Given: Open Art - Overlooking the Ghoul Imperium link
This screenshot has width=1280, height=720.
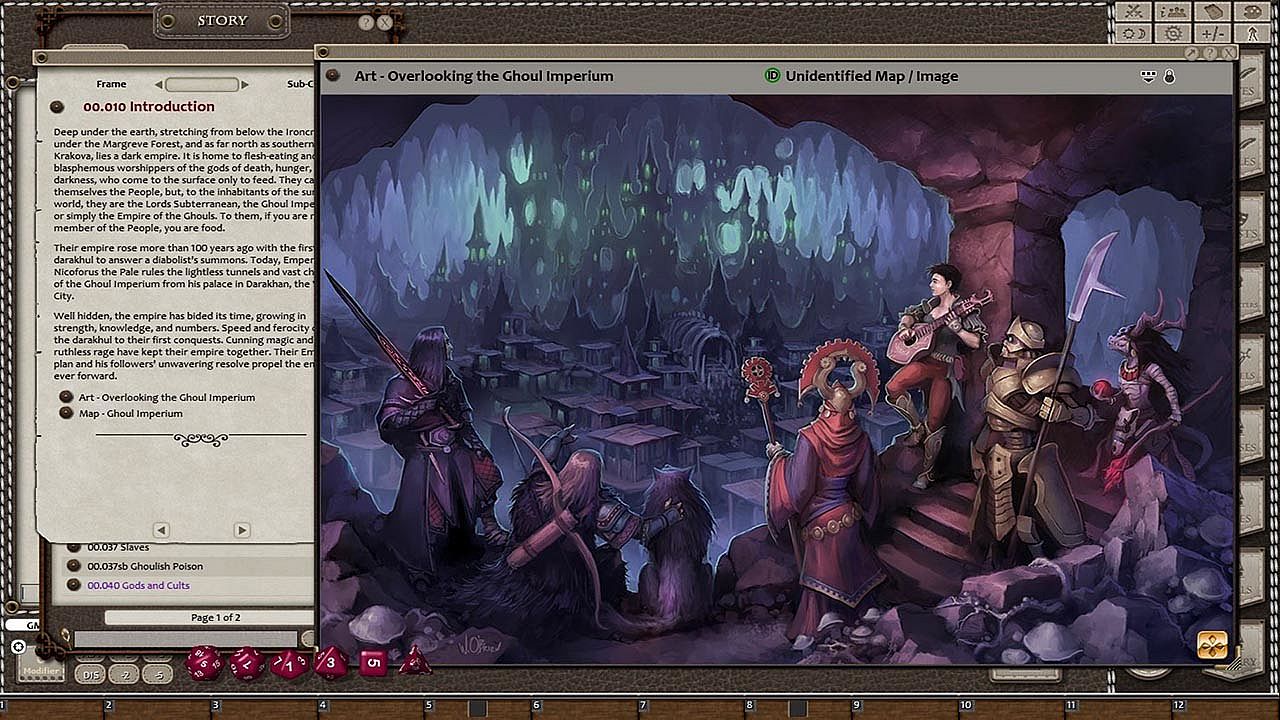Looking at the screenshot, I should point(166,397).
